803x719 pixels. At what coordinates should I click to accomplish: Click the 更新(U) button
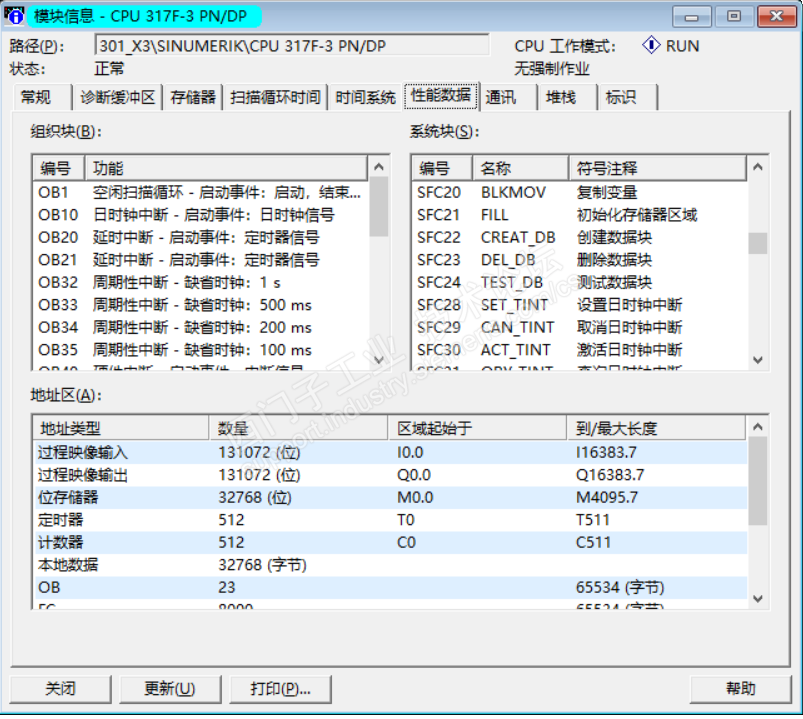[170, 689]
